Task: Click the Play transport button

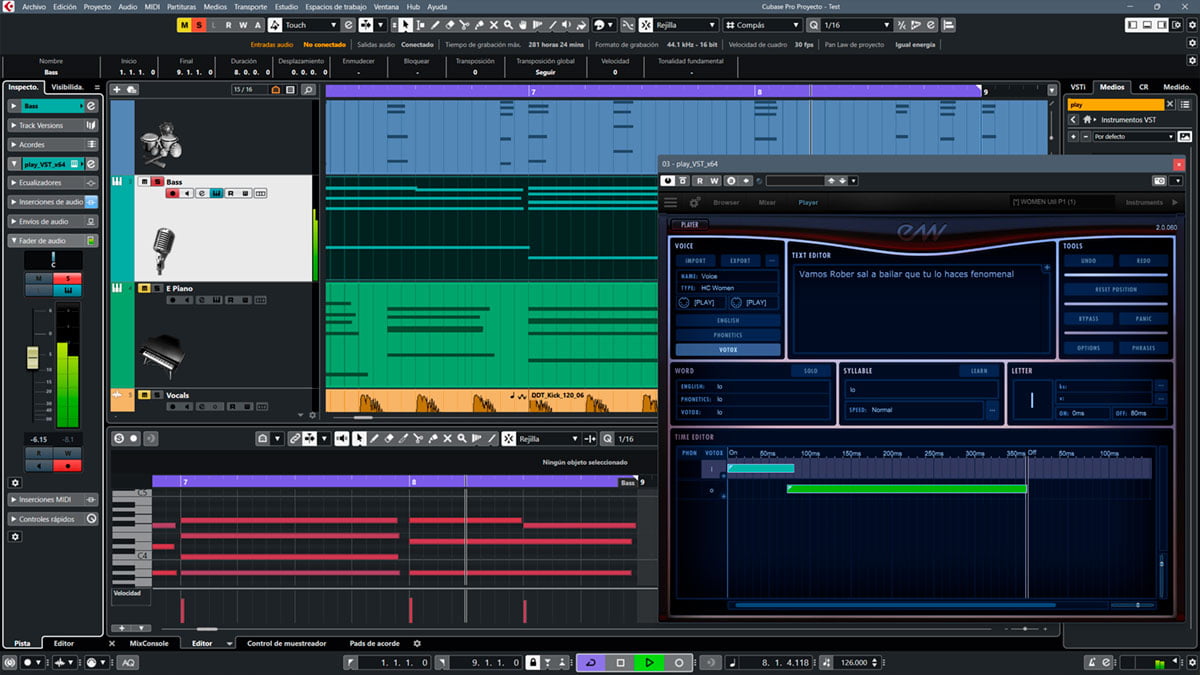Action: (649, 662)
